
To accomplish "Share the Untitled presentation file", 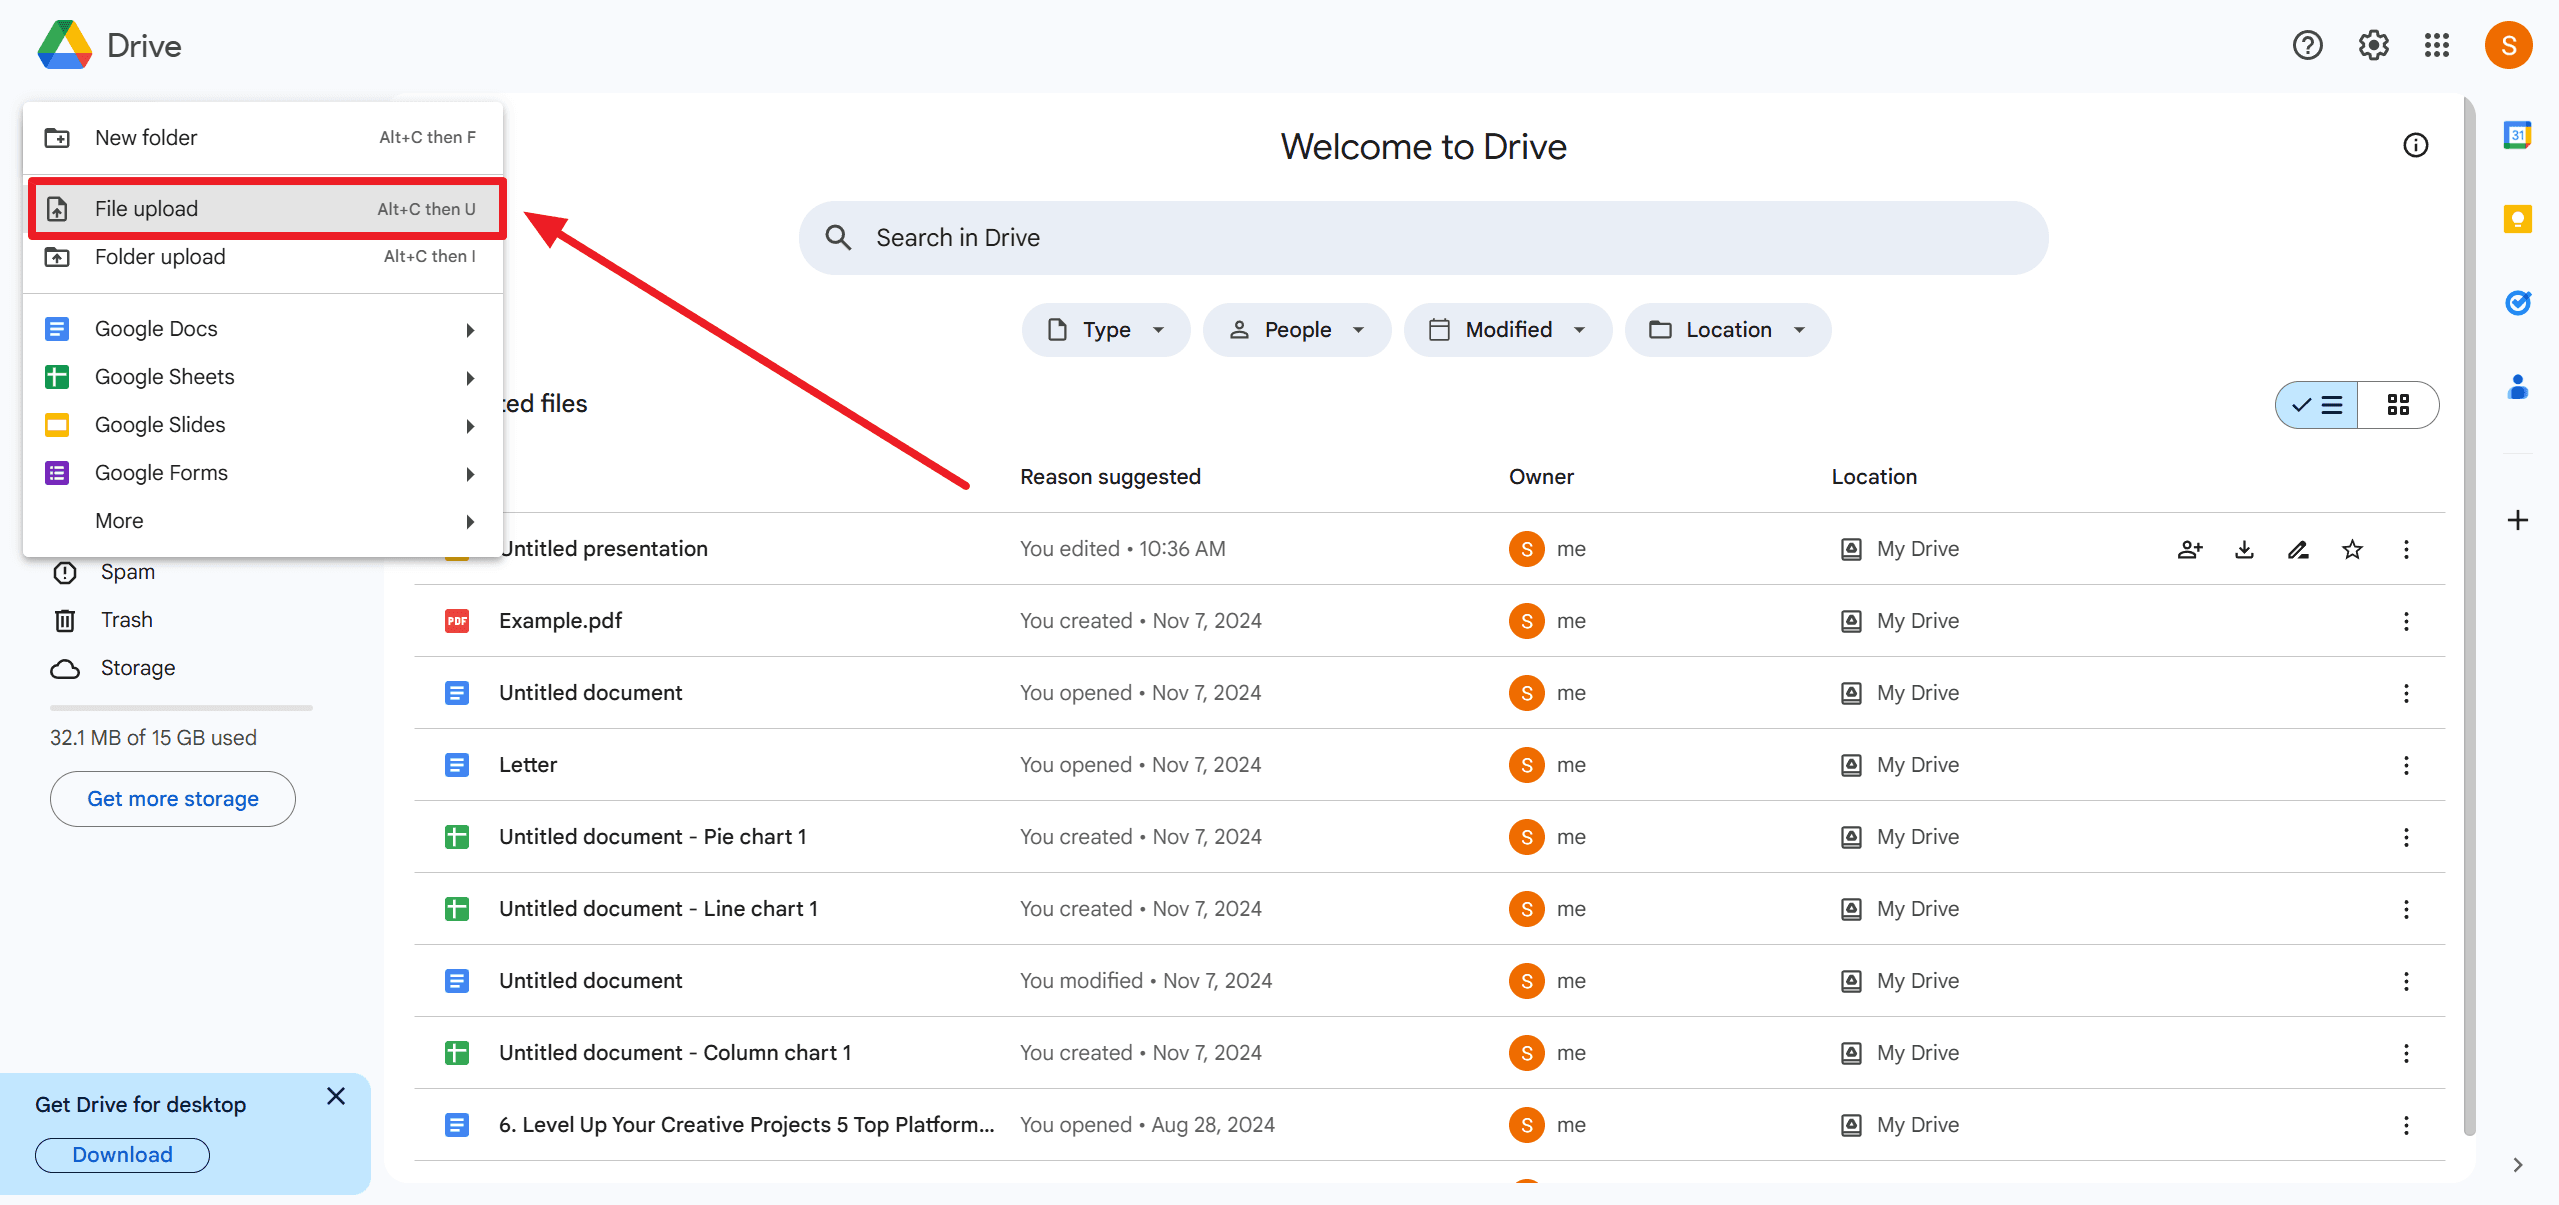I will [x=2190, y=549].
